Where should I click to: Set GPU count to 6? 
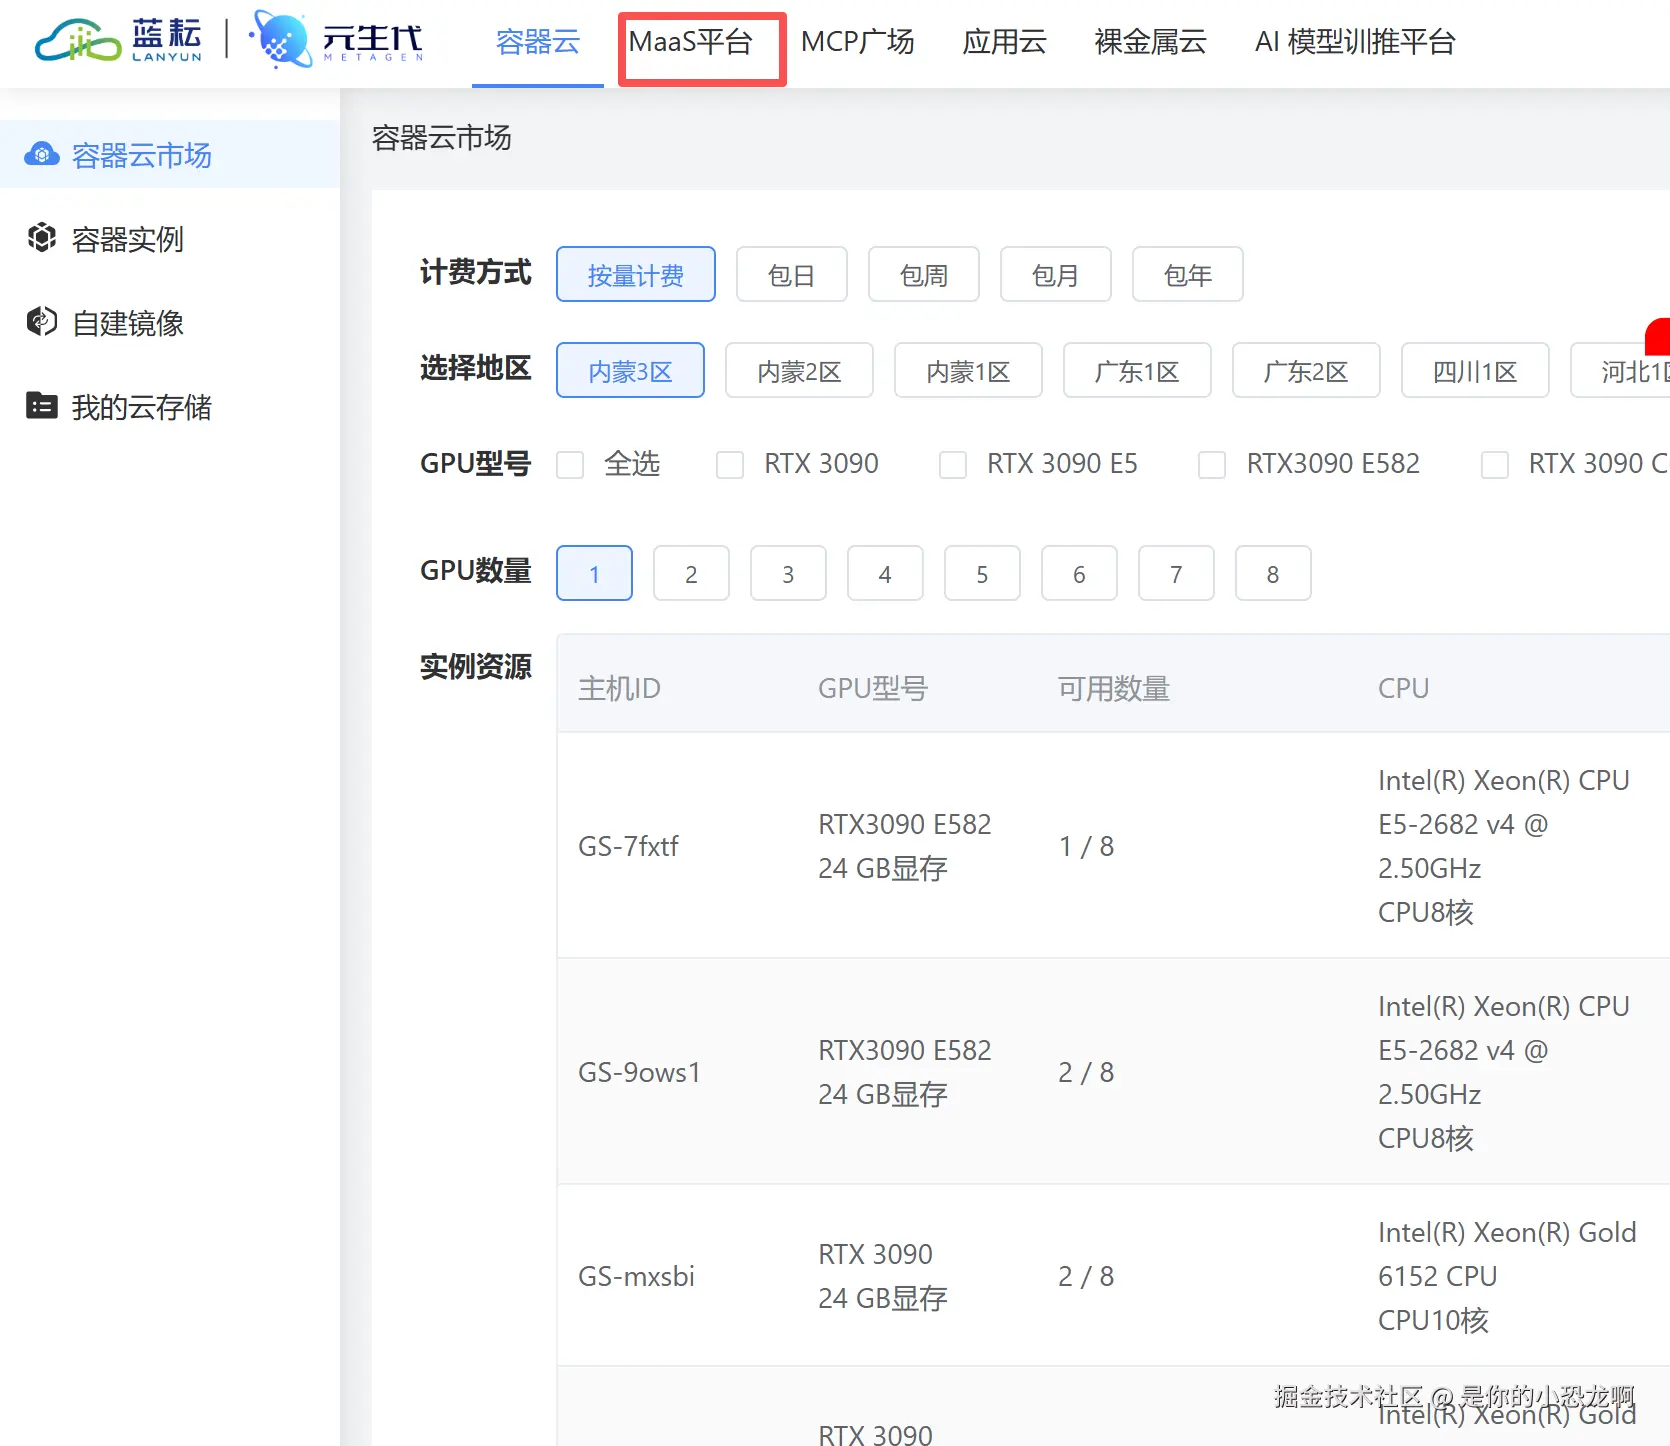point(1079,573)
